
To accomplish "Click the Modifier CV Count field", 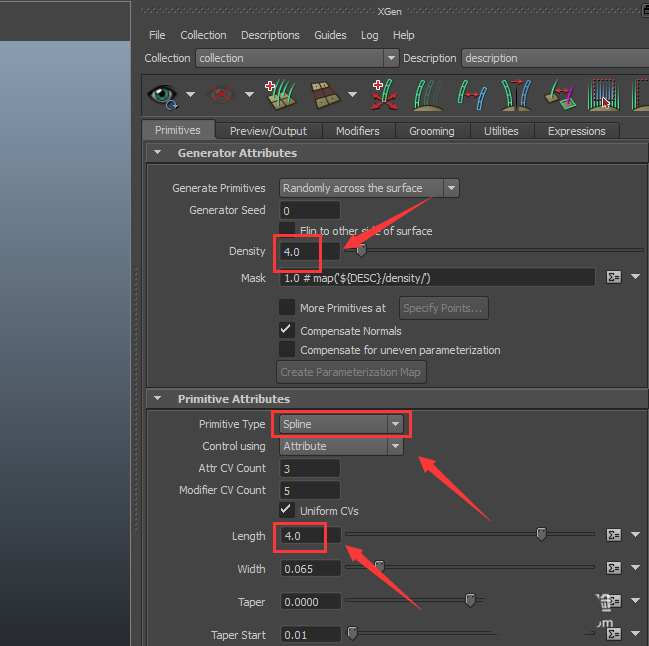I will pos(310,490).
